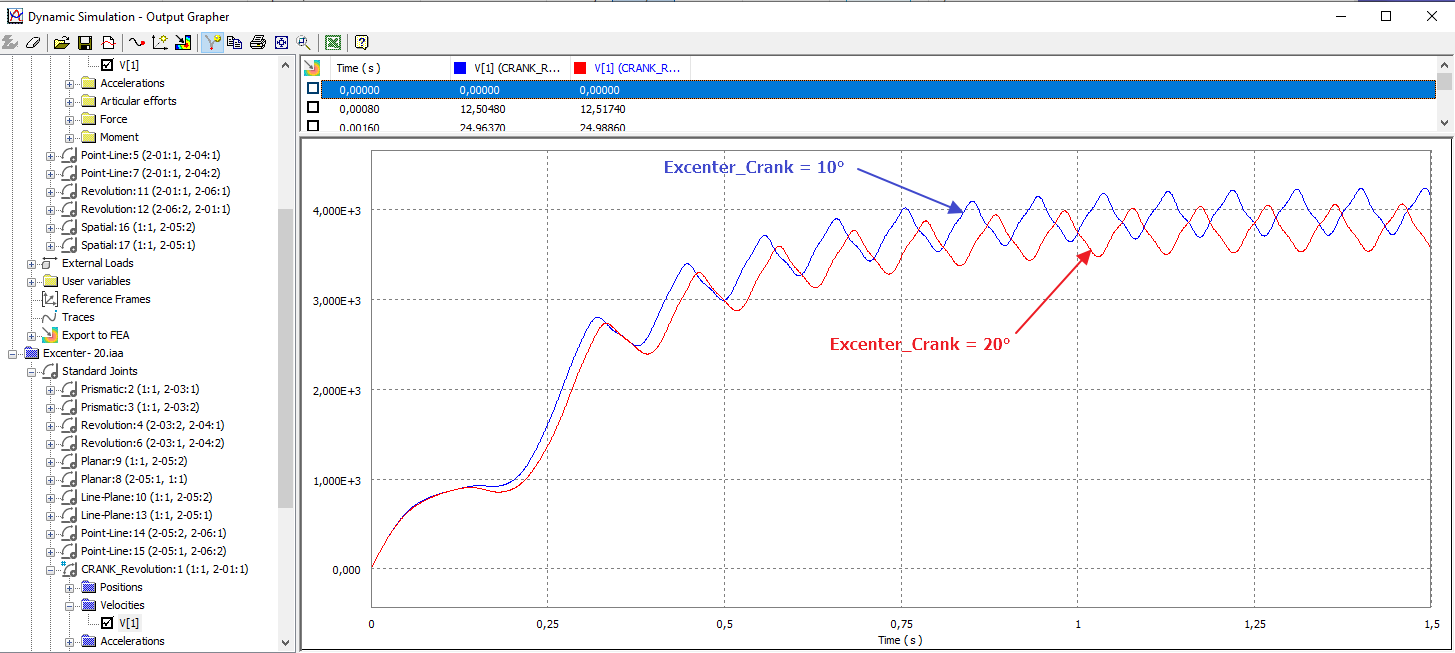Image resolution: width=1455 pixels, height=653 pixels.
Task: Click the import curve document icon
Action: [108, 43]
